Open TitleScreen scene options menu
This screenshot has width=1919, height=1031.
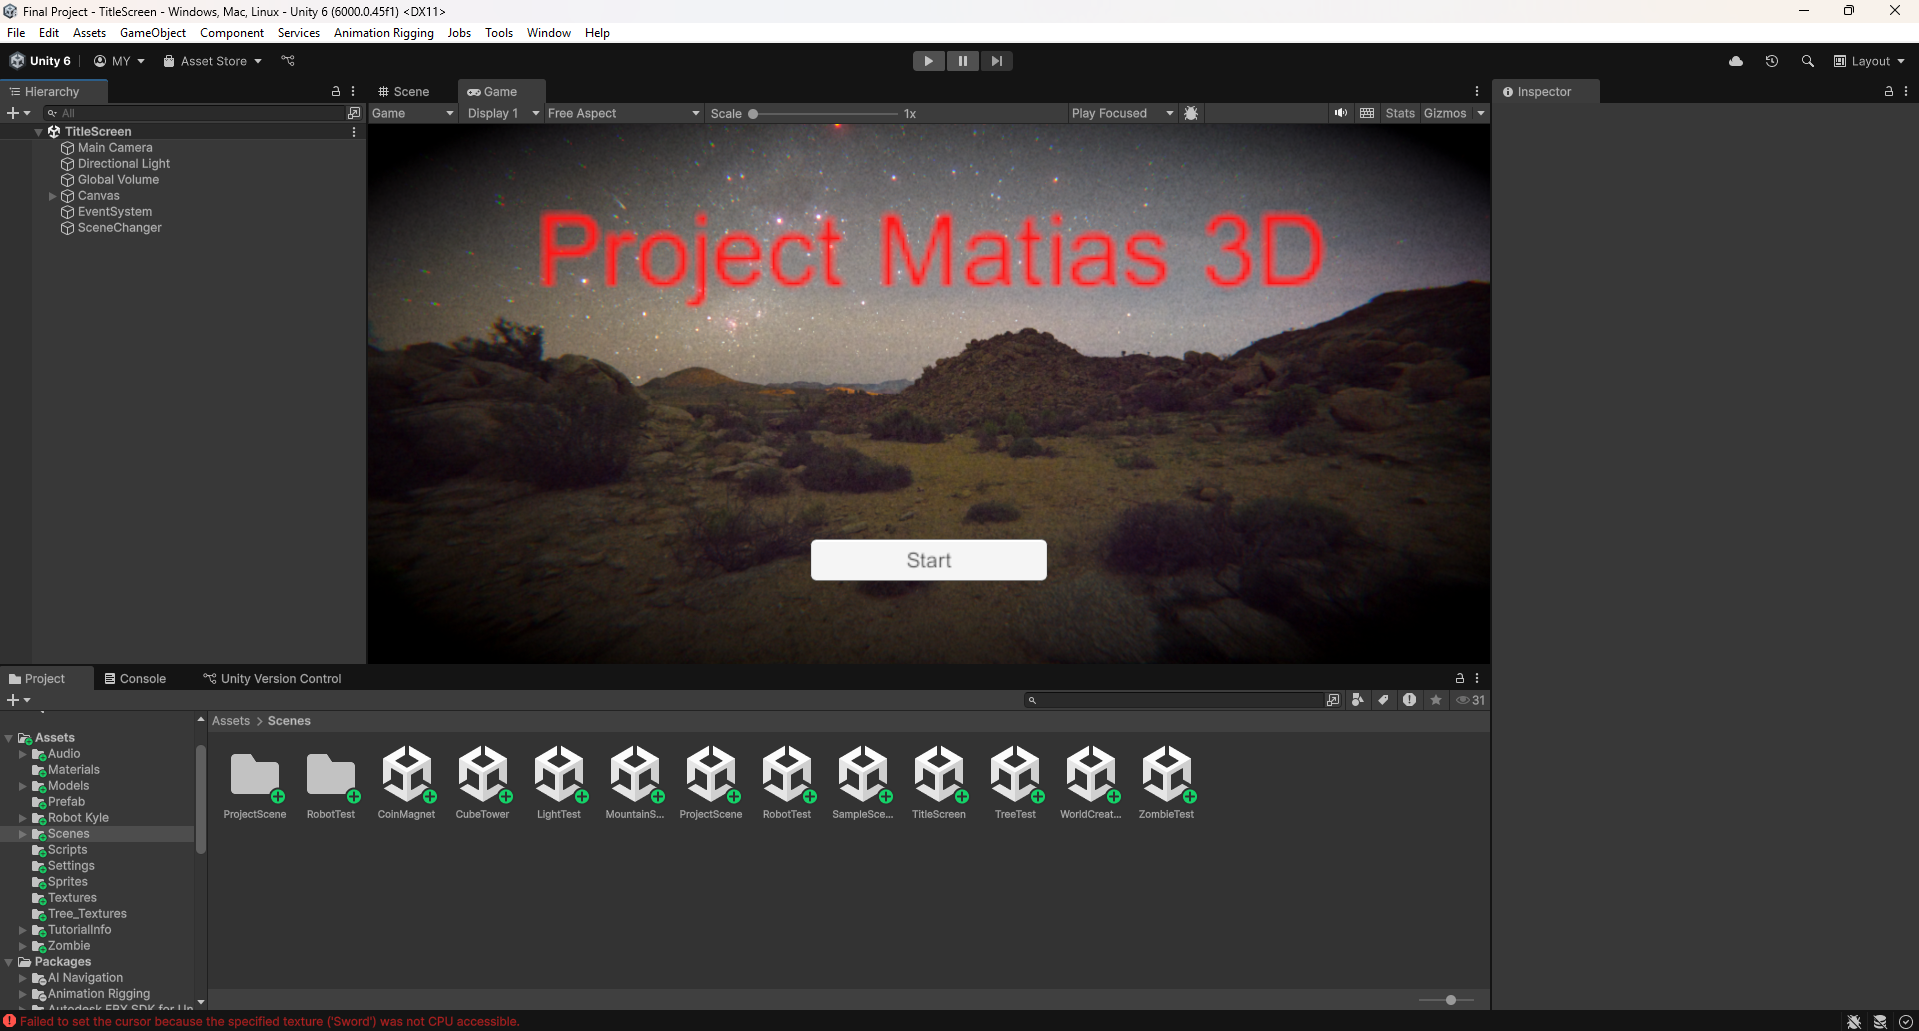click(353, 132)
